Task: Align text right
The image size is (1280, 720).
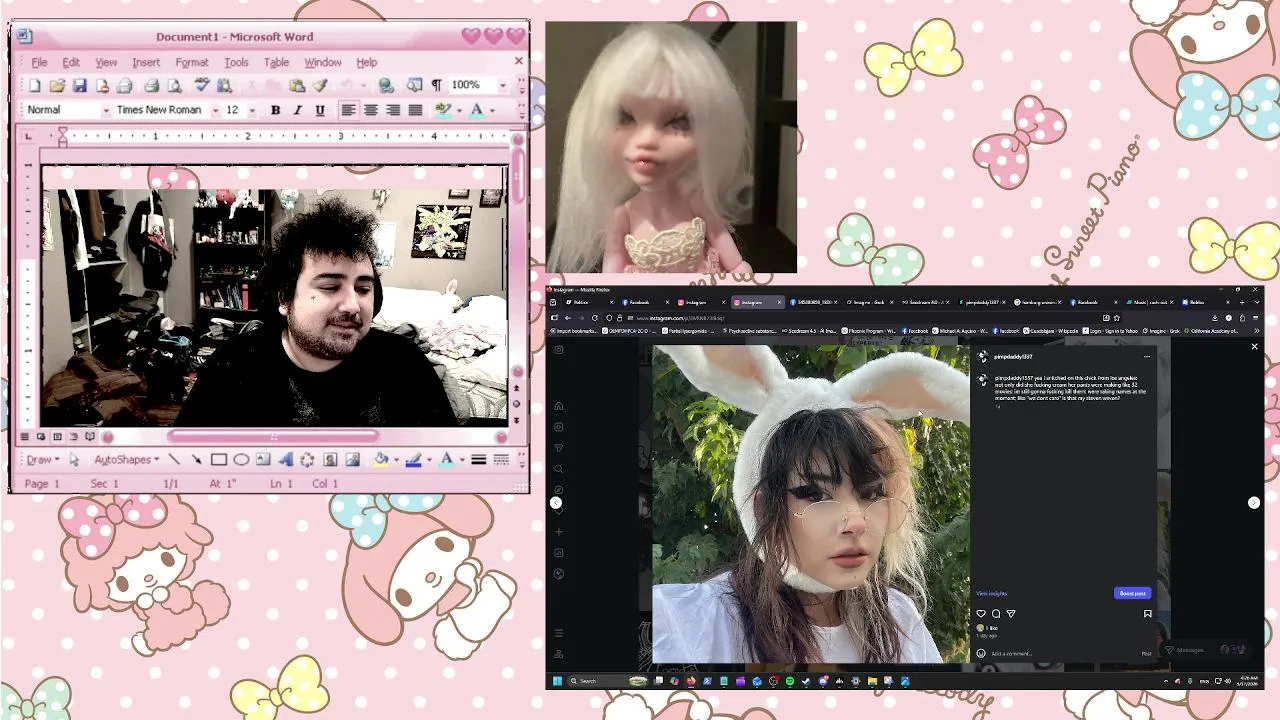Action: (x=393, y=110)
